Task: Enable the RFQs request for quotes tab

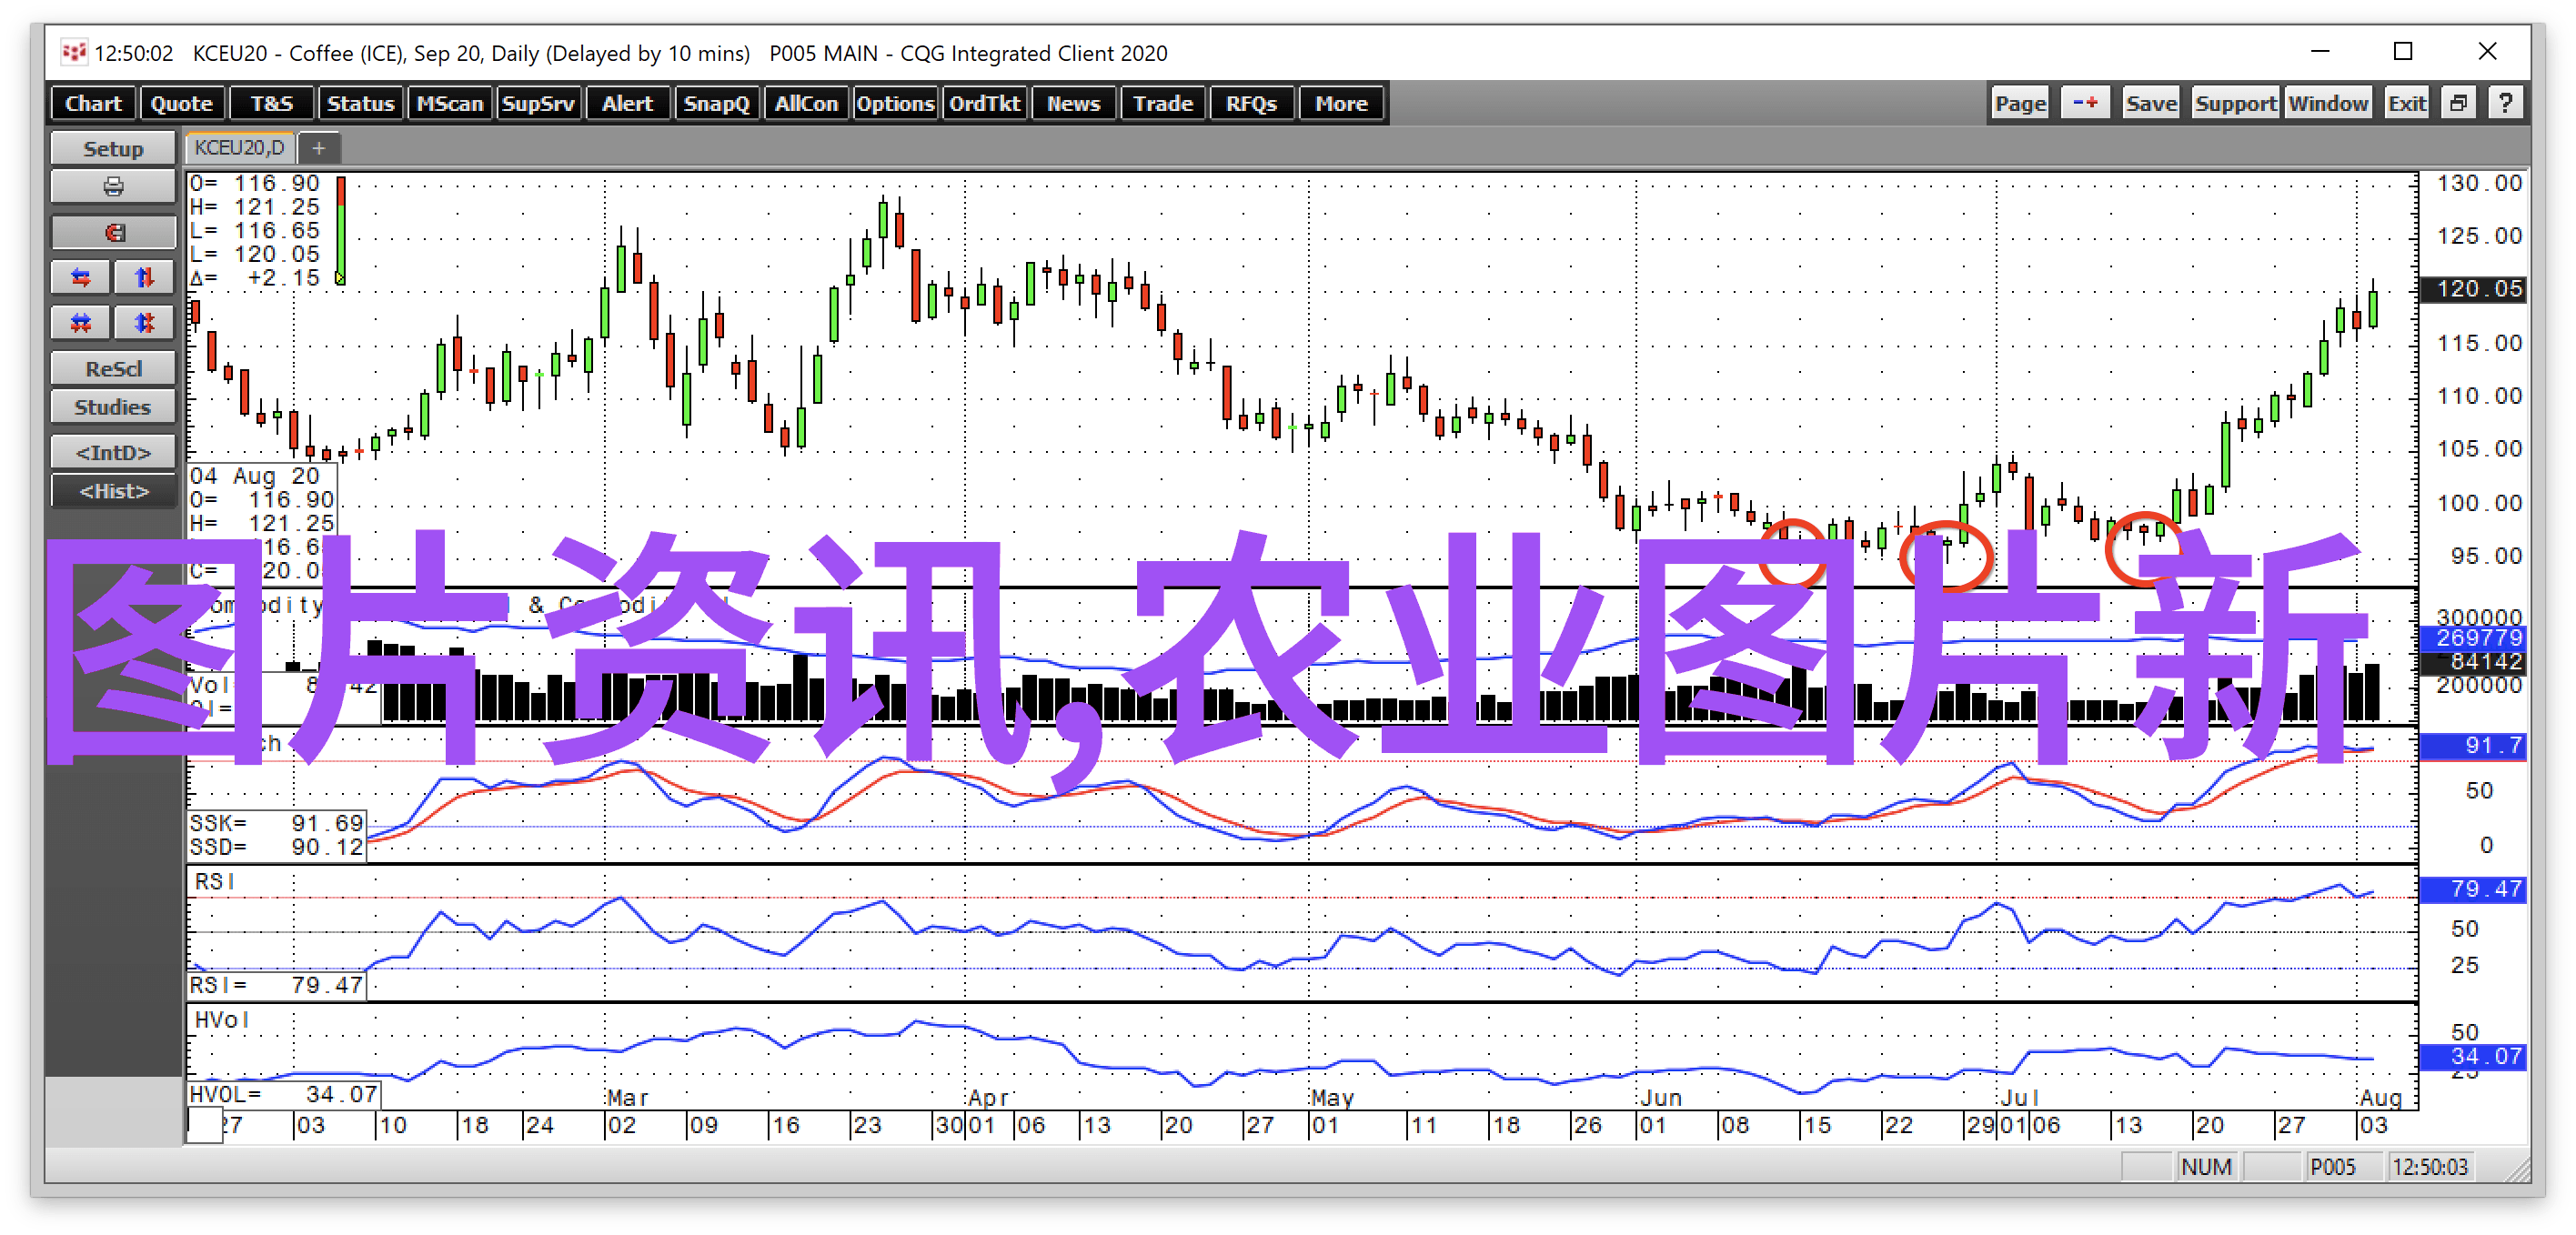Action: point(1252,102)
